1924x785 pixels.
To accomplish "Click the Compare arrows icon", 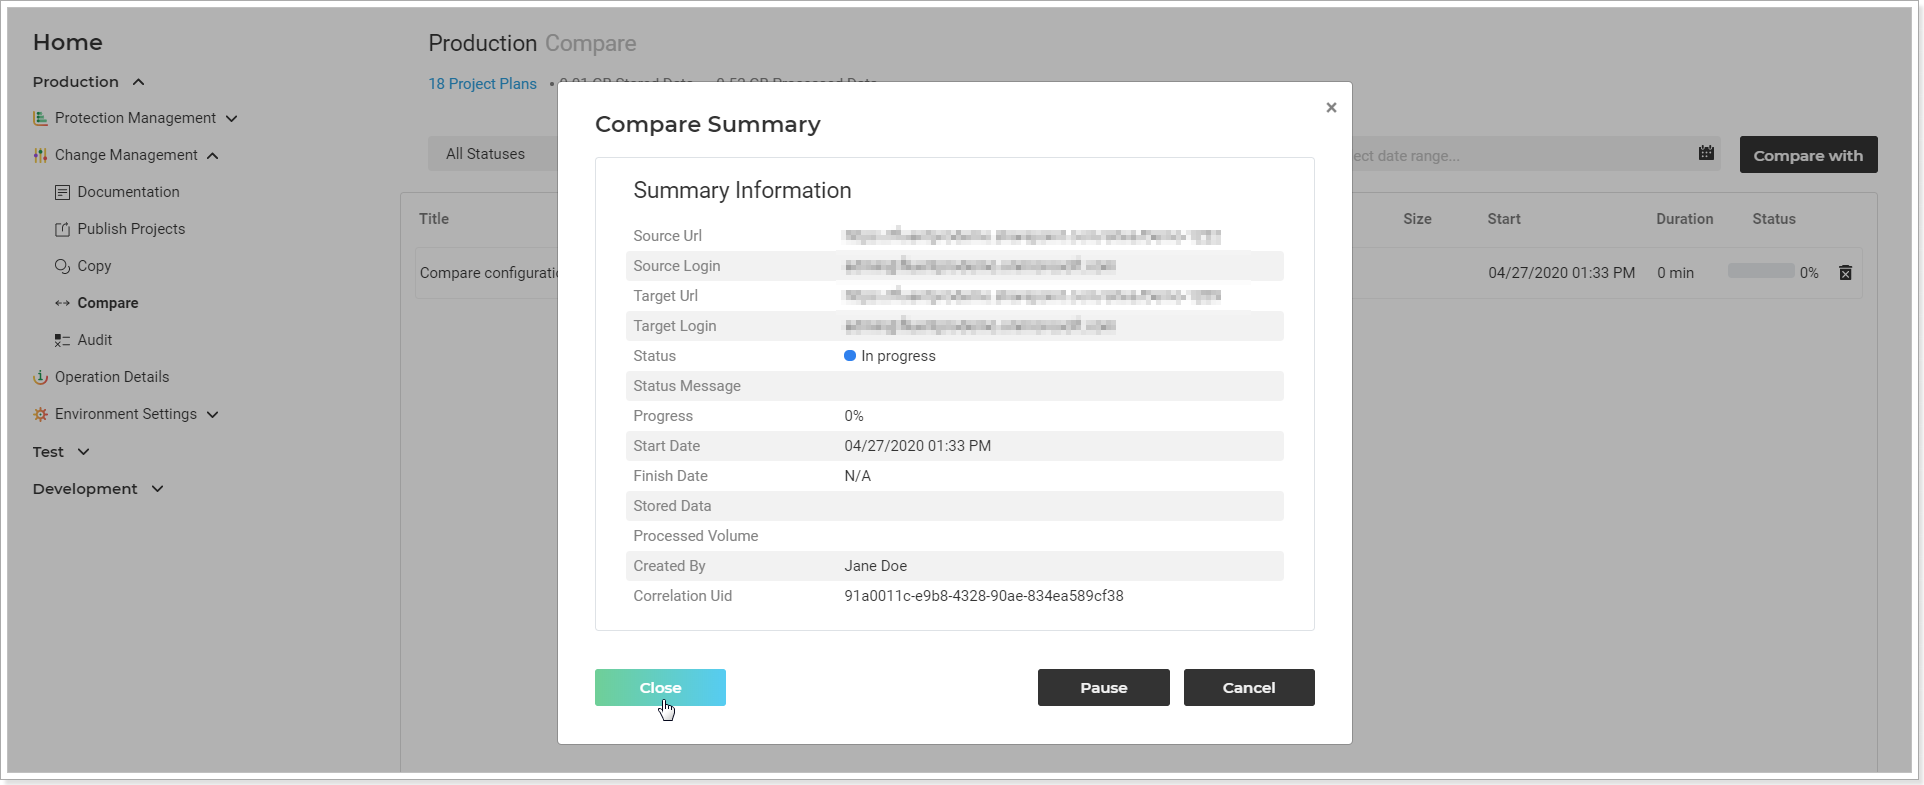I will [62, 303].
